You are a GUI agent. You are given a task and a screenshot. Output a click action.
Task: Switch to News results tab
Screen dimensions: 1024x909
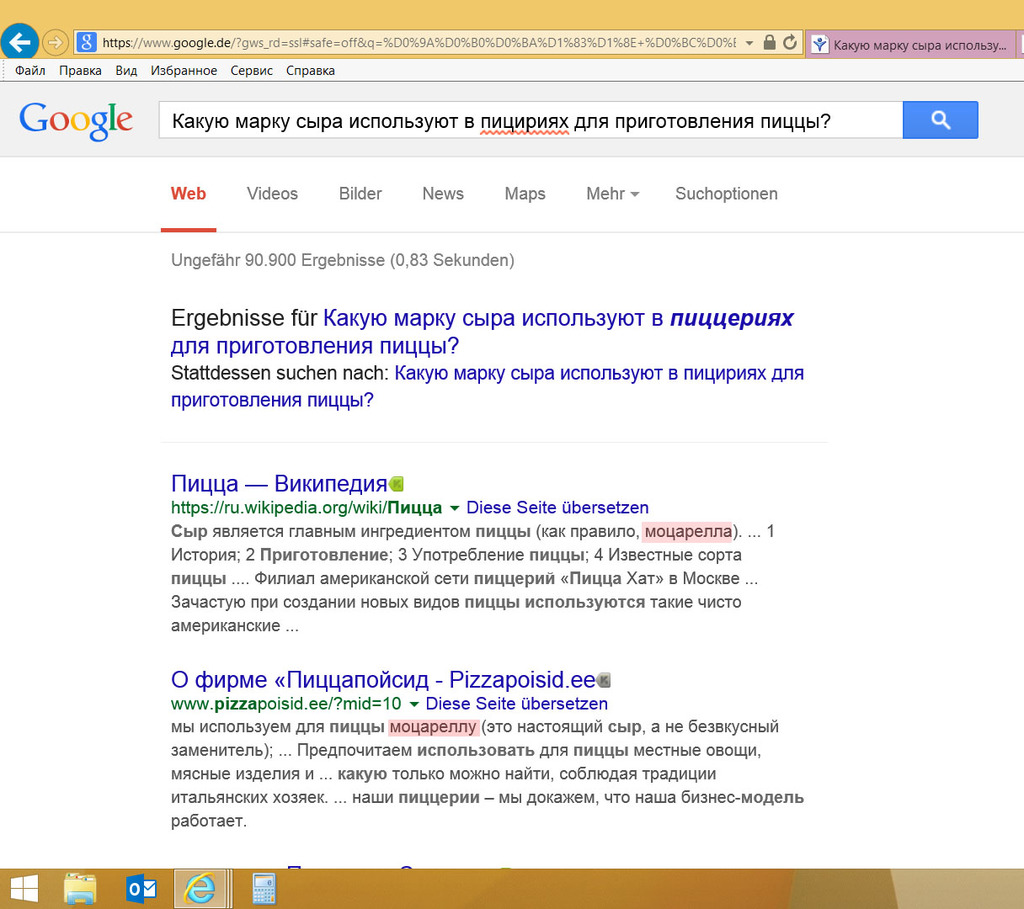pyautogui.click(x=443, y=194)
